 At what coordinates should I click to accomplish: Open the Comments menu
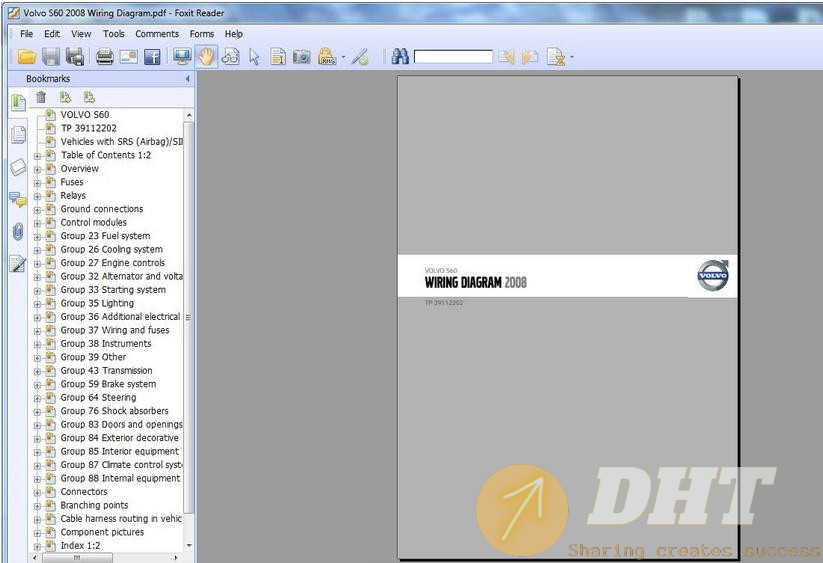157,34
